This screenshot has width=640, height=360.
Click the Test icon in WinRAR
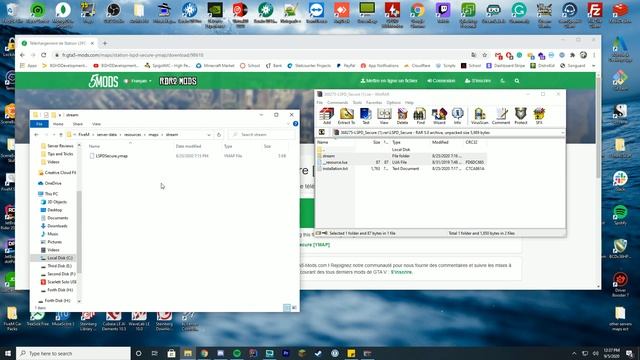366,116
